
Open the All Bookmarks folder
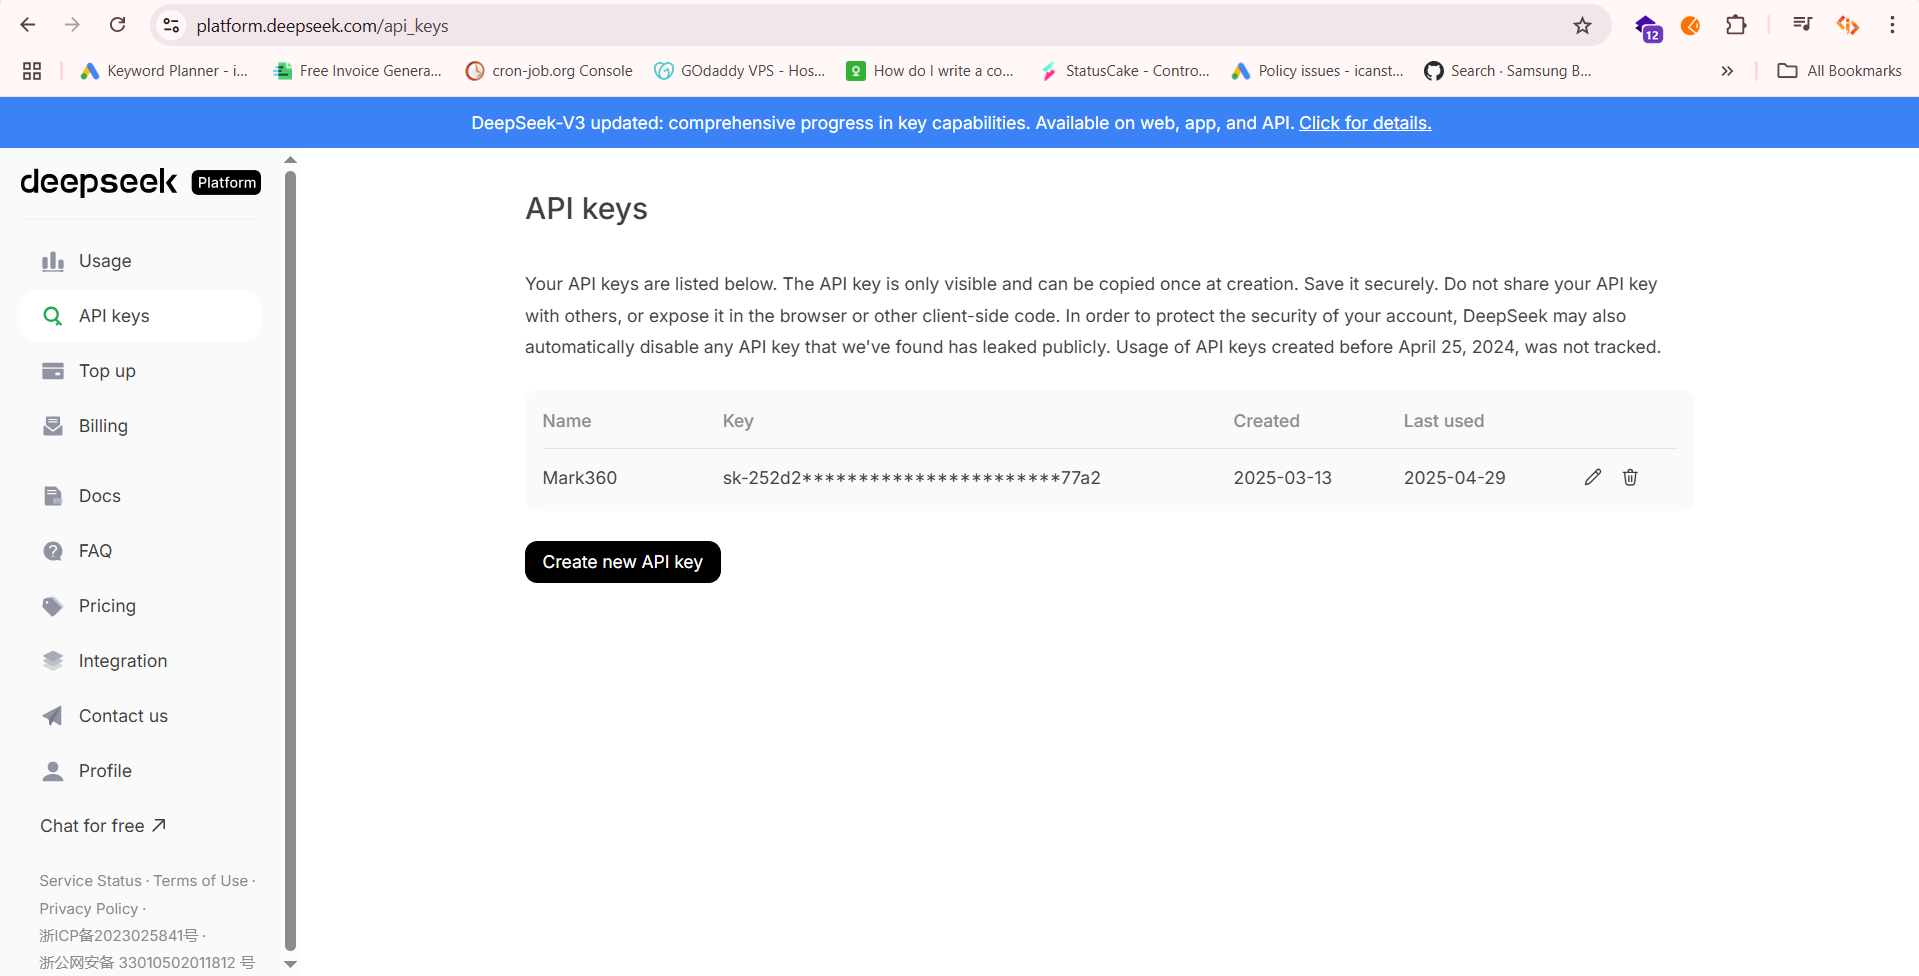[x=1839, y=71]
